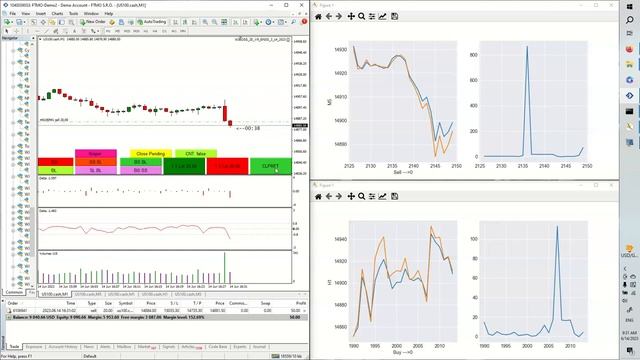Toggle chart auto scroll

click(235, 22)
